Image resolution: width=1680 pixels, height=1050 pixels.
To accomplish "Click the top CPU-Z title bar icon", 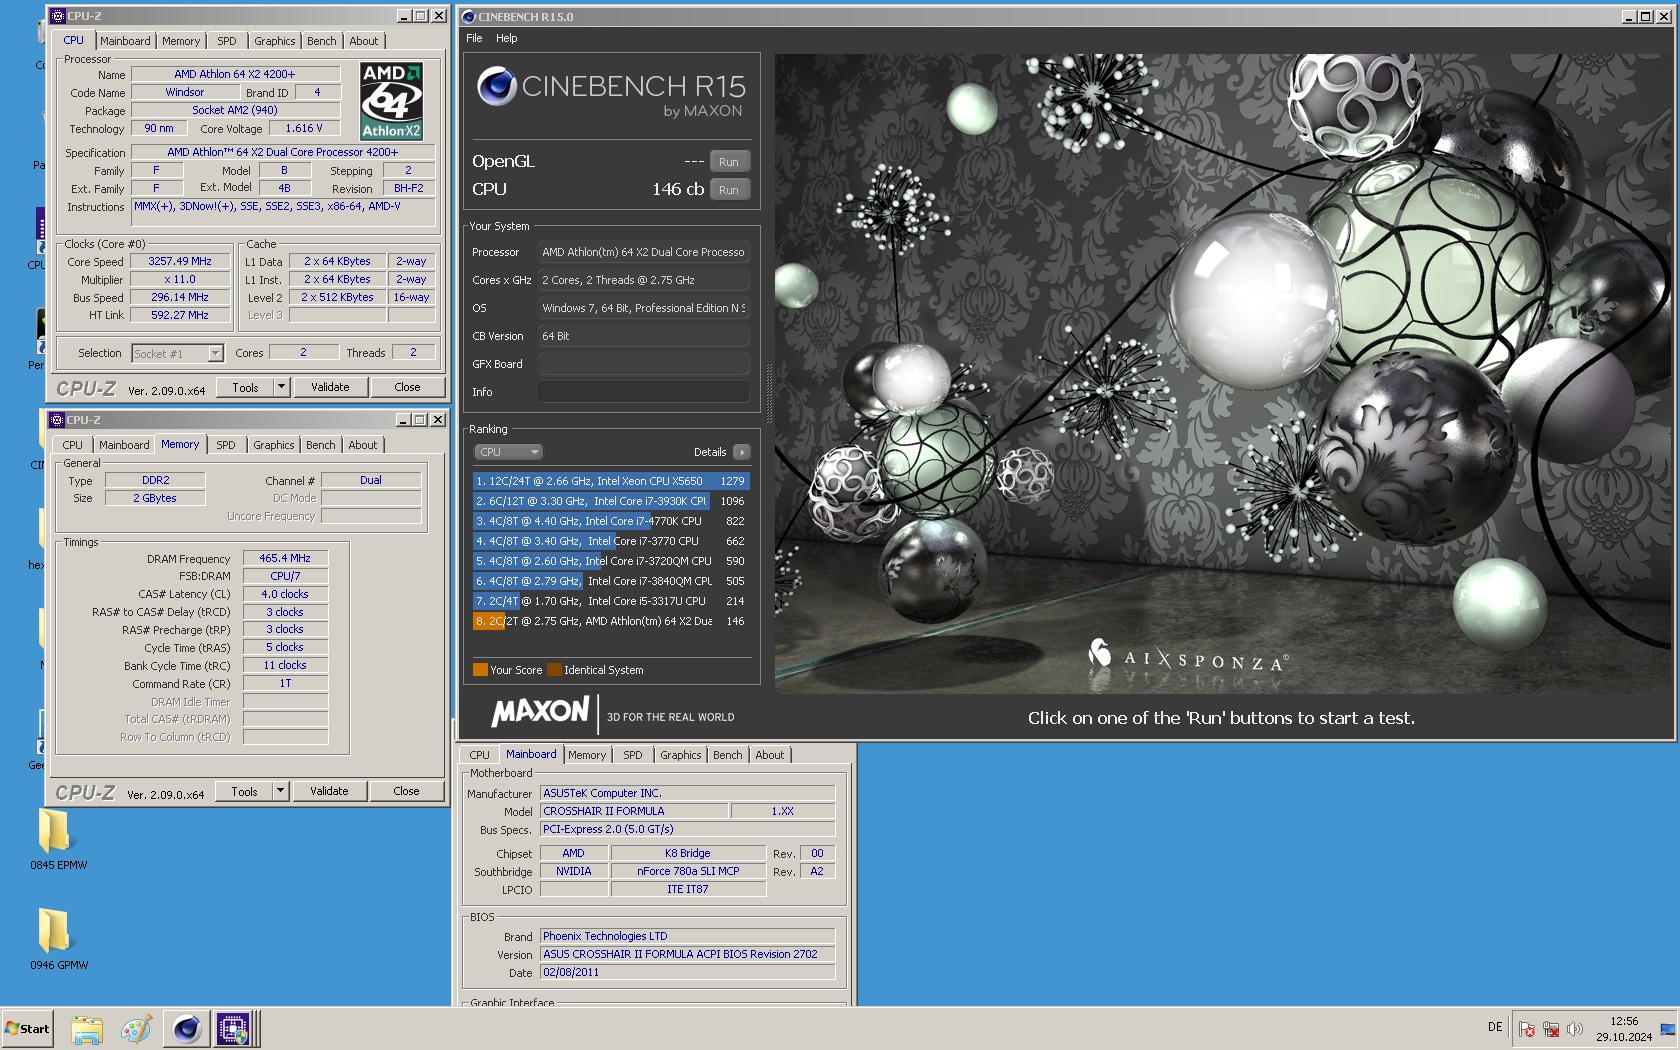I will pos(58,16).
